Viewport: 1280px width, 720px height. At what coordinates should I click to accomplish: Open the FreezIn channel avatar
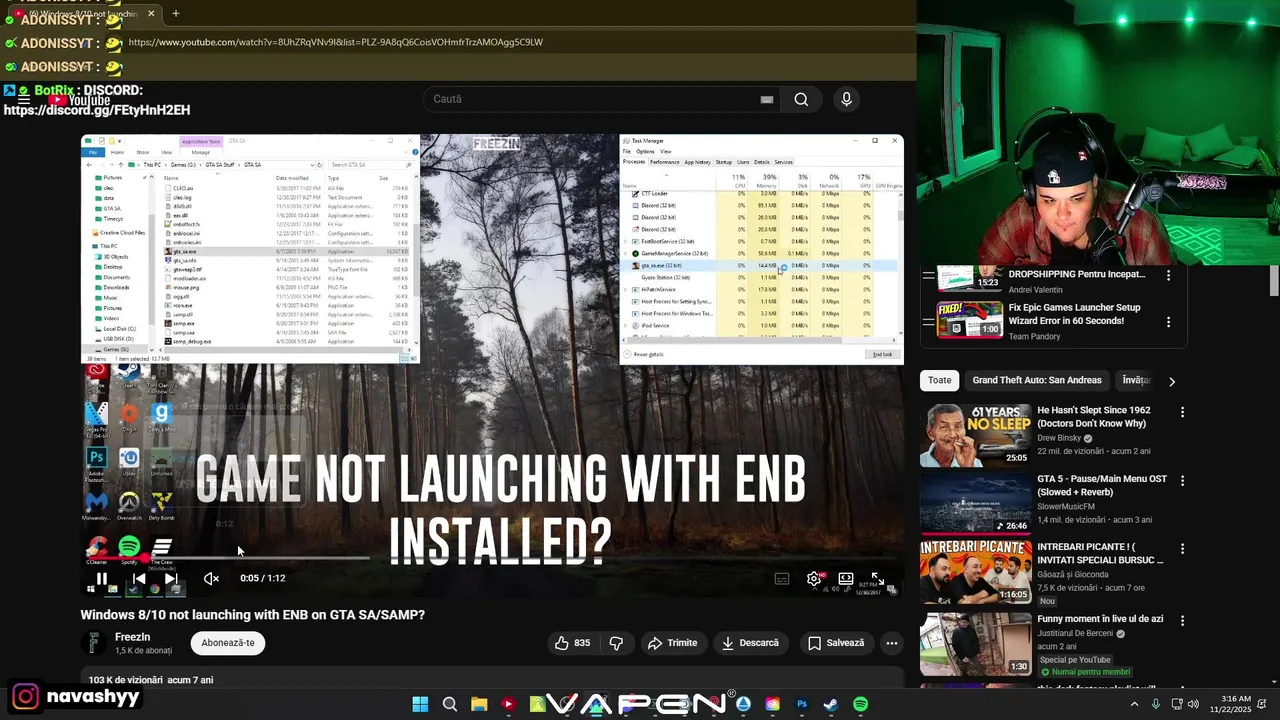(x=94, y=643)
